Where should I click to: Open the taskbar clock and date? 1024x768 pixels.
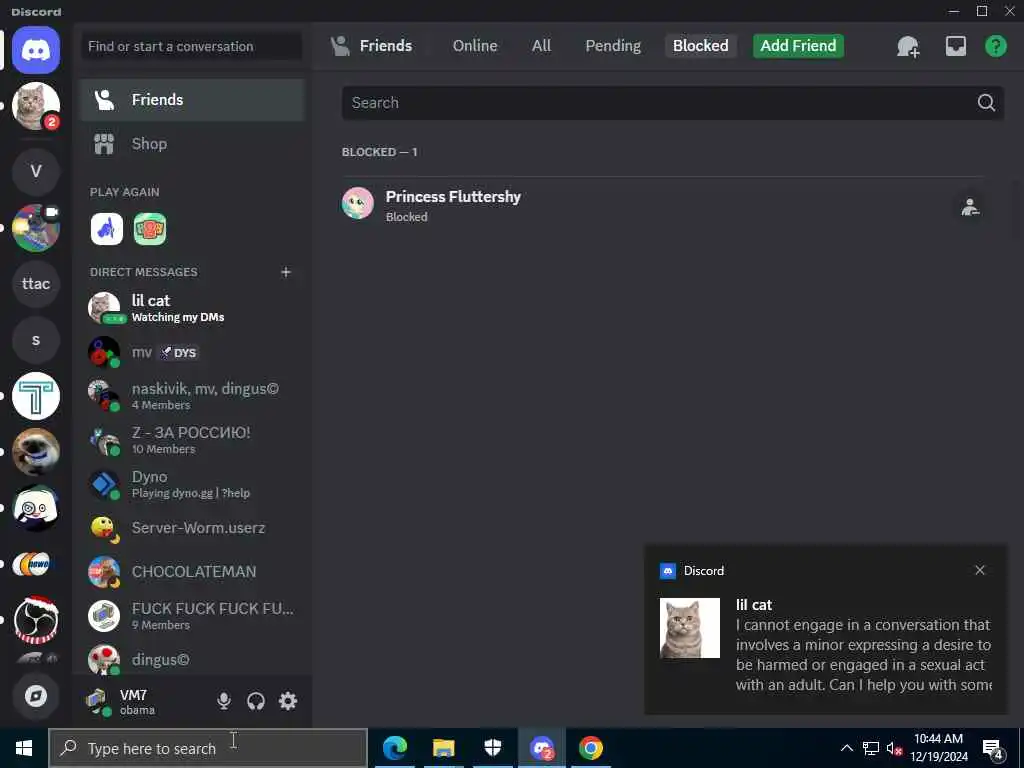point(938,748)
